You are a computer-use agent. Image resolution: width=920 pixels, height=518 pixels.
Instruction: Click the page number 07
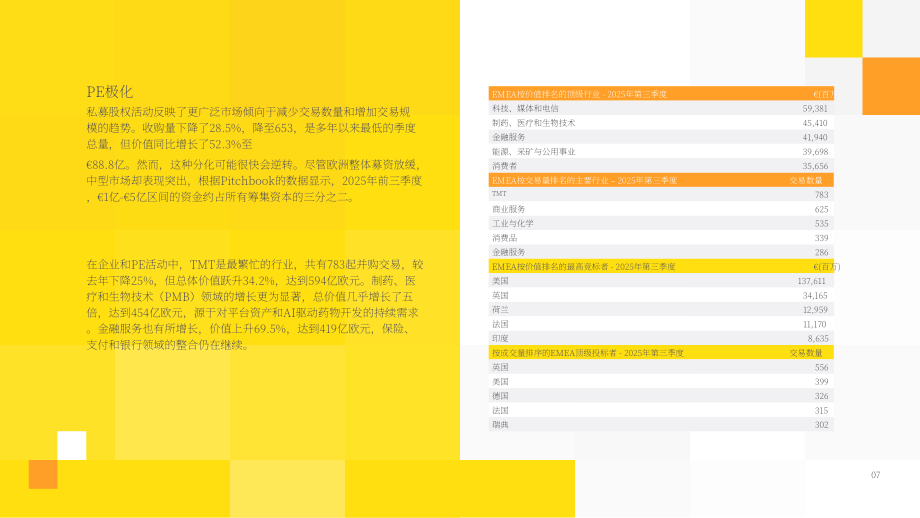(875, 475)
